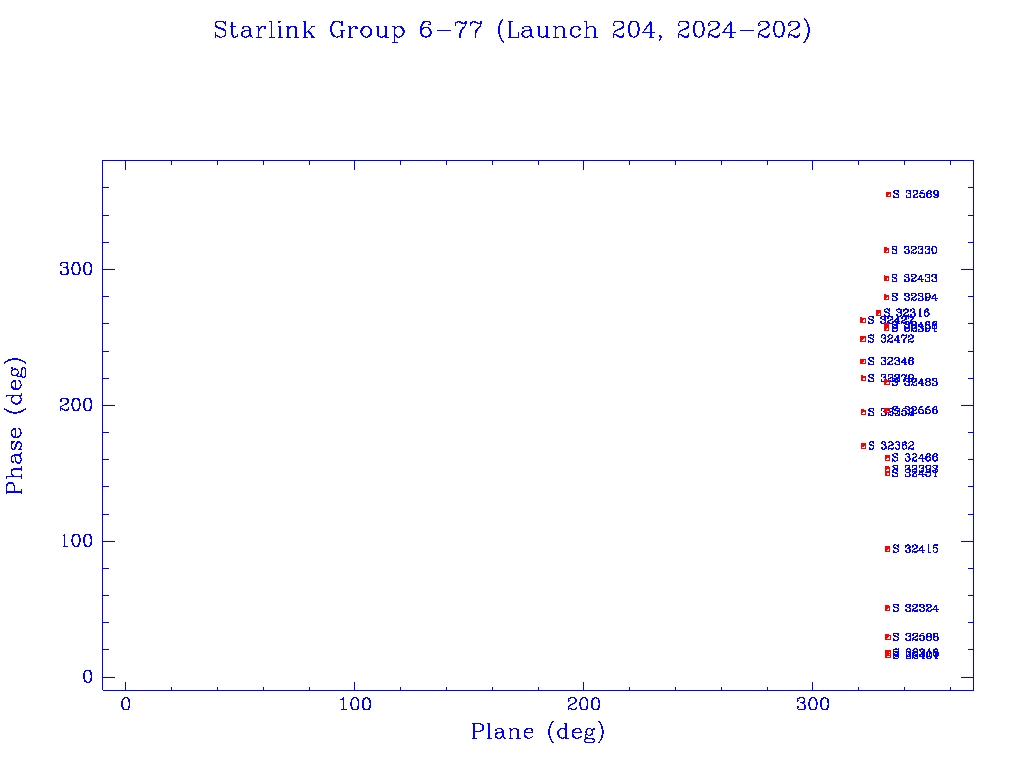Click the data label "S 32330"

point(914,250)
